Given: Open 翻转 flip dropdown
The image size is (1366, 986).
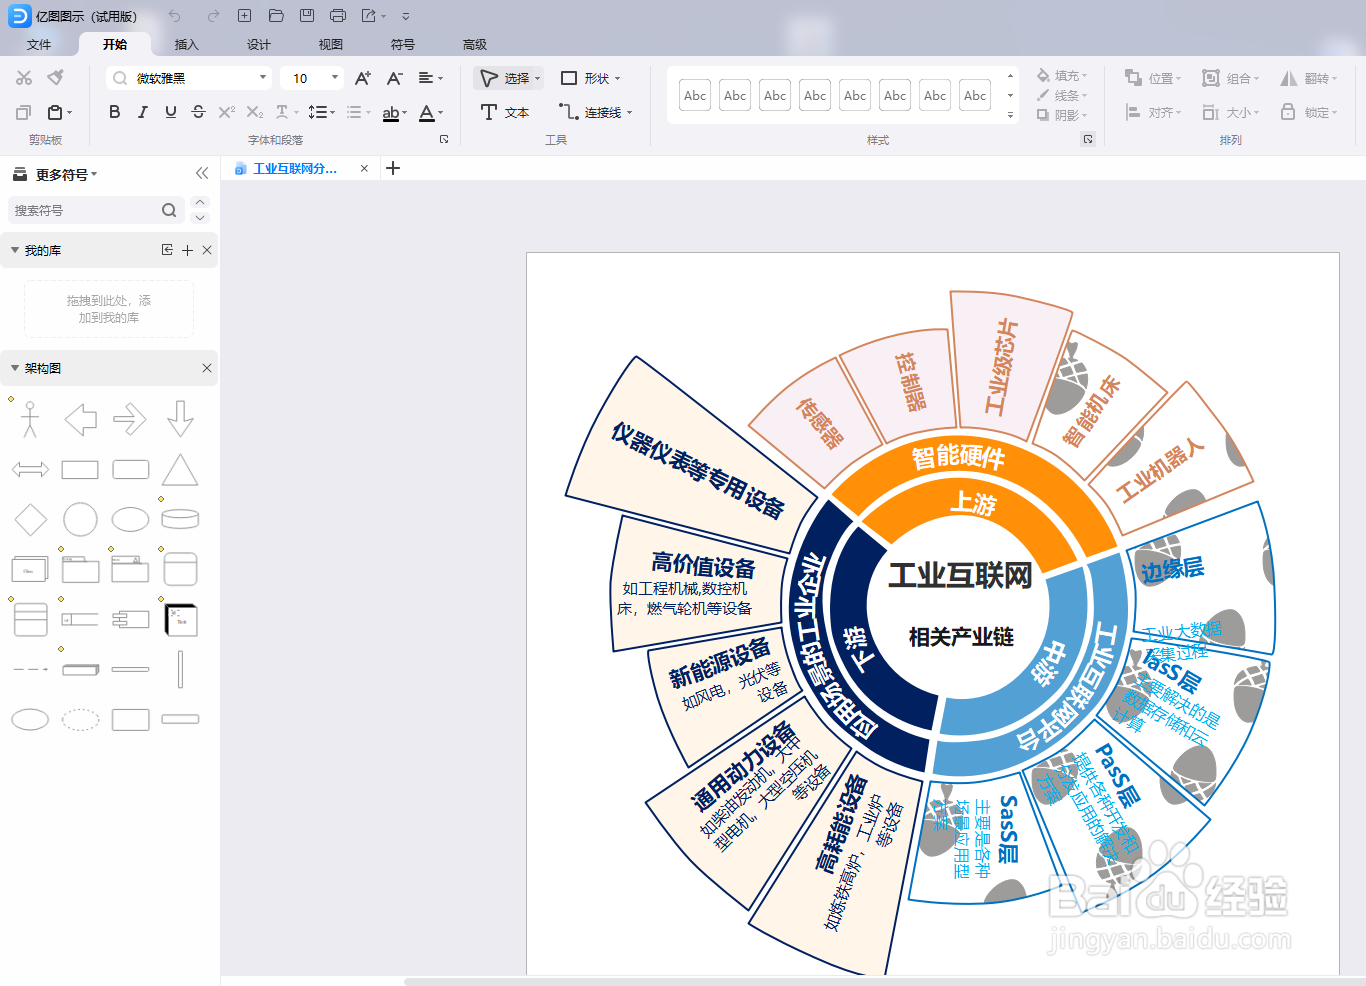Looking at the screenshot, I should pyautogui.click(x=1309, y=78).
